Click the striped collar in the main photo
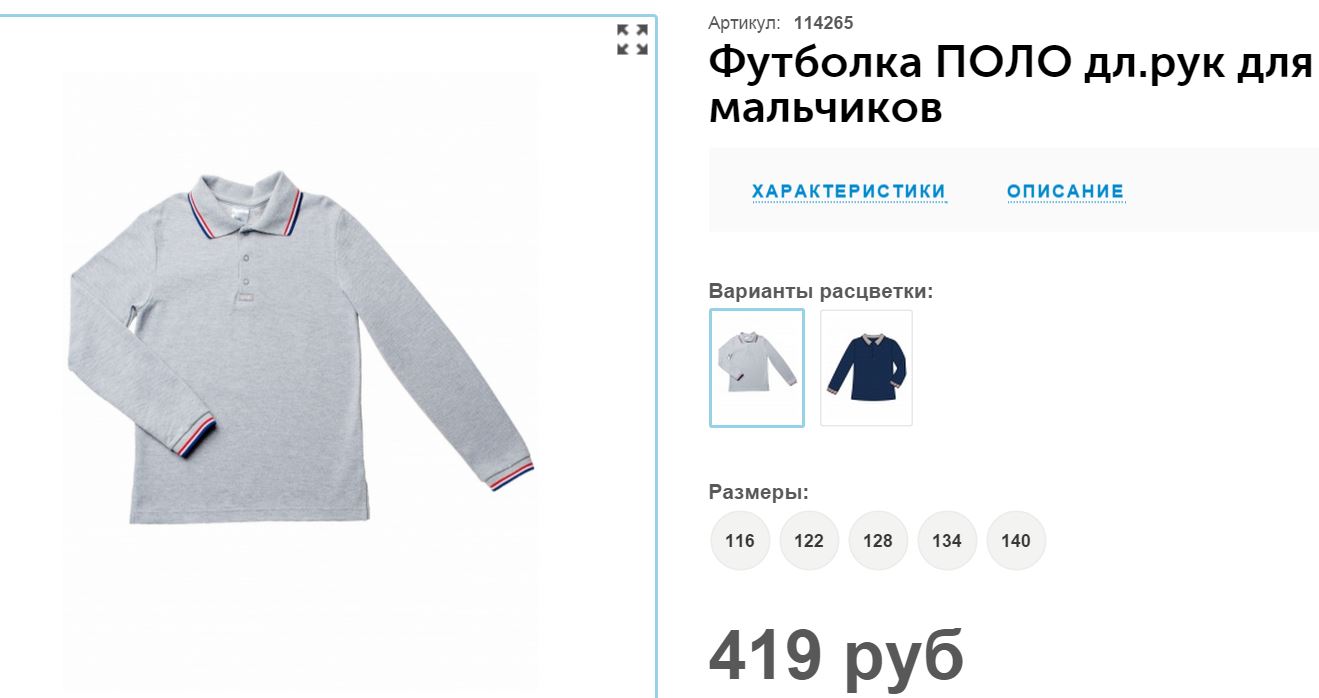Image resolution: width=1319 pixels, height=698 pixels. click(245, 210)
